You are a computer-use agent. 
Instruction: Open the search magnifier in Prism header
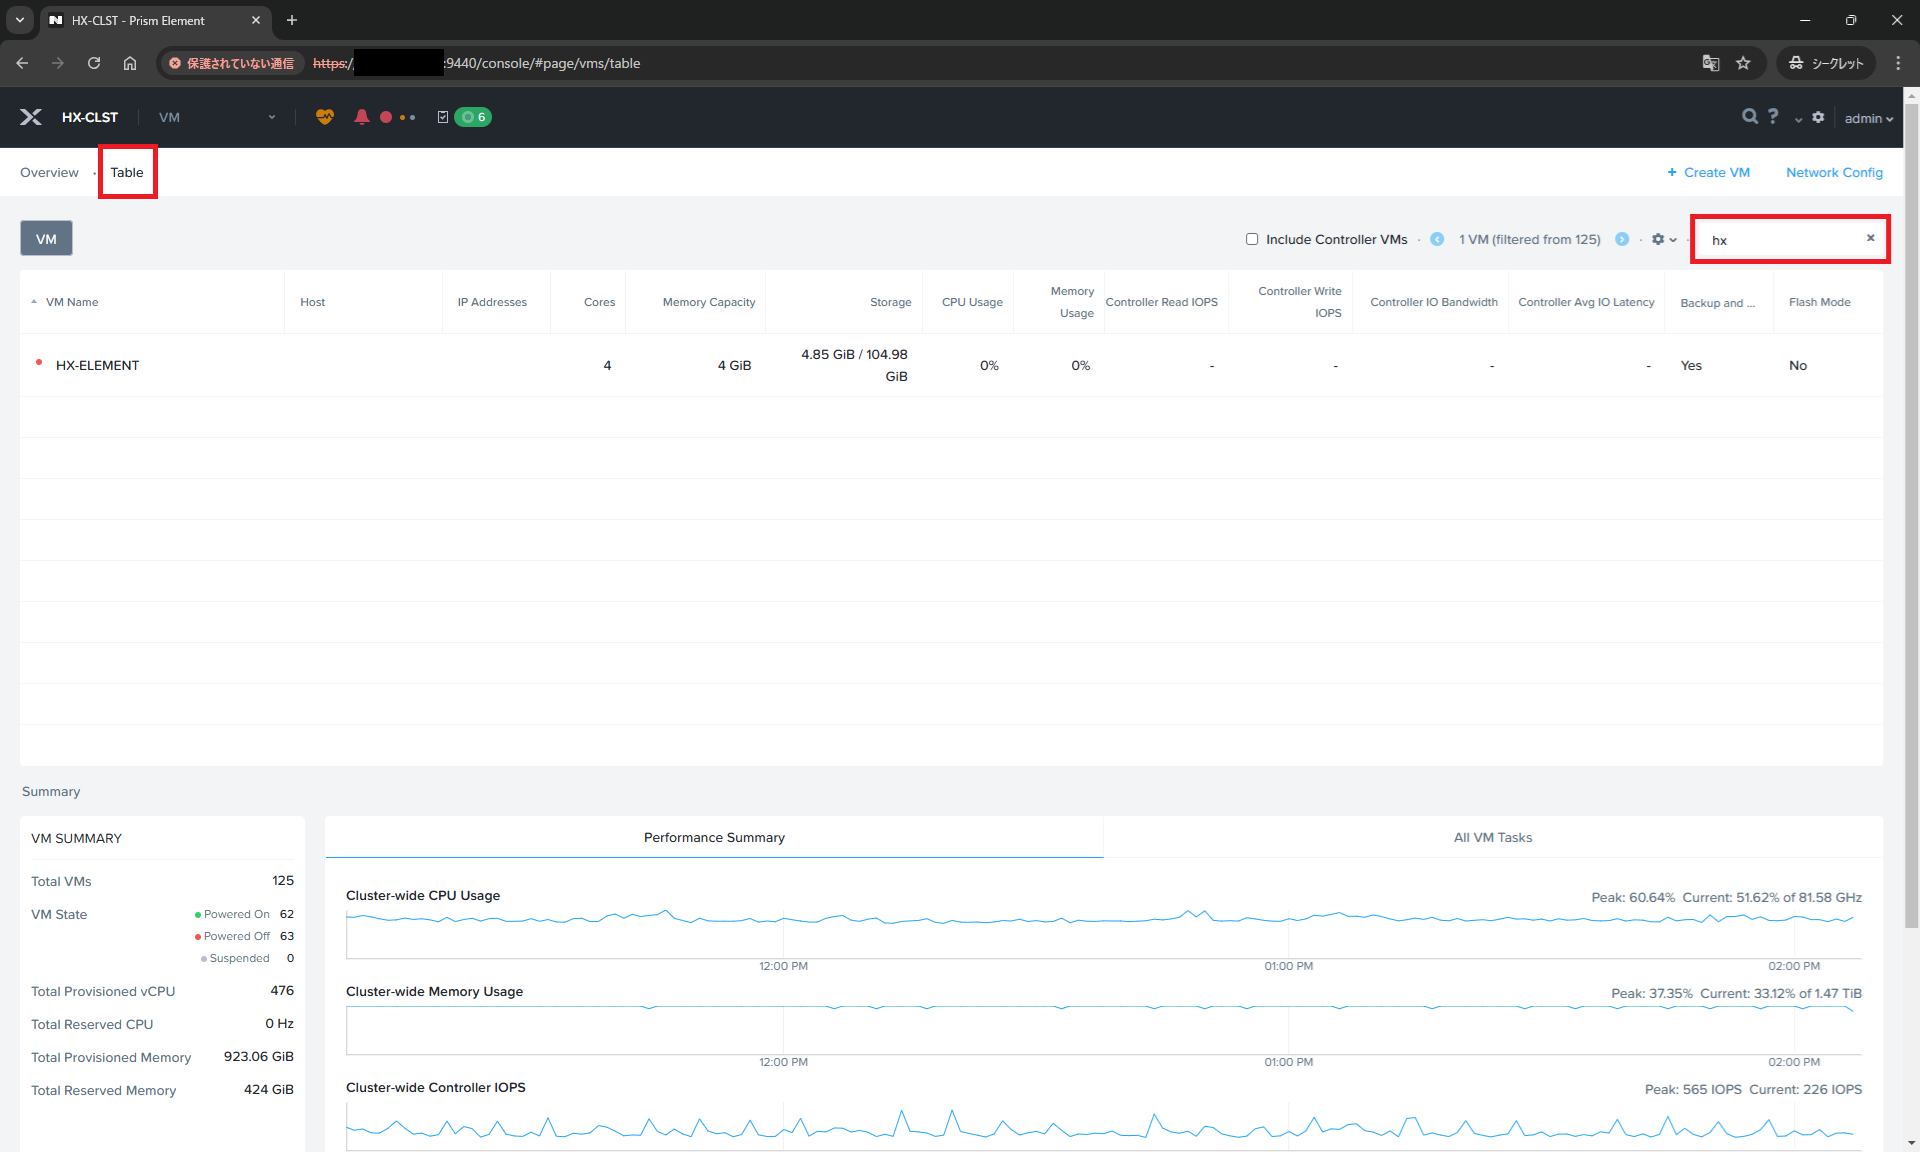1749,116
